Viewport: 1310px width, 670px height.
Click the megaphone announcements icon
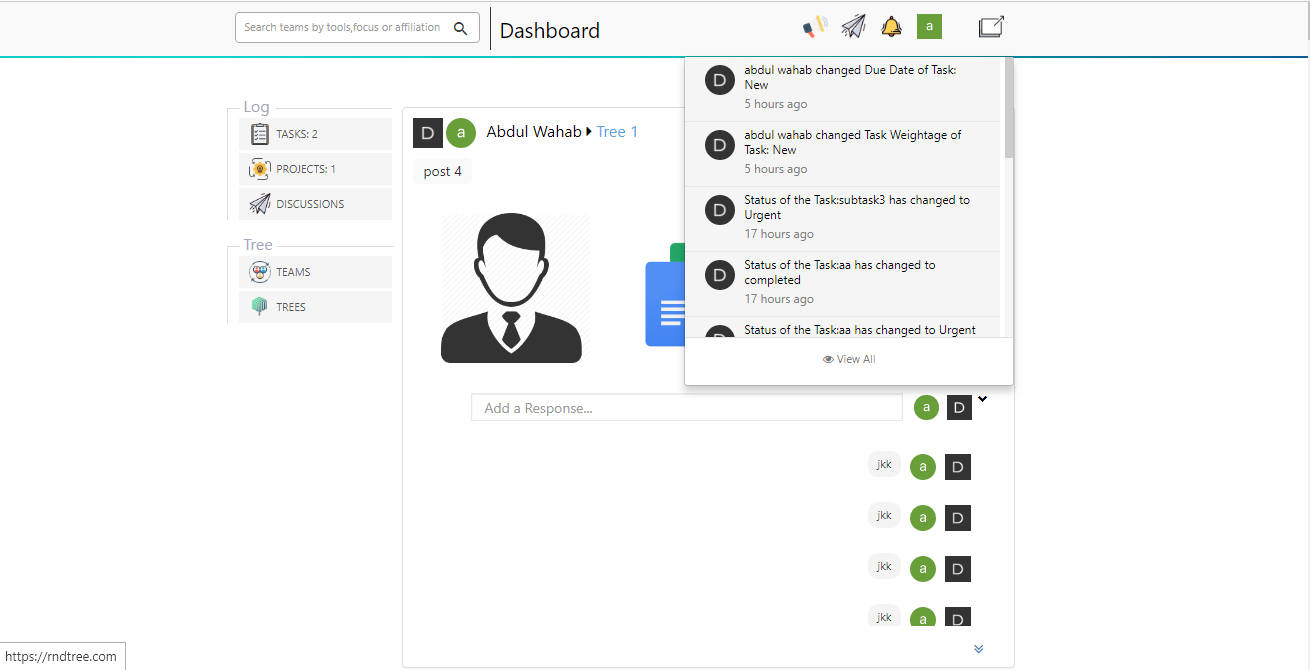click(815, 27)
